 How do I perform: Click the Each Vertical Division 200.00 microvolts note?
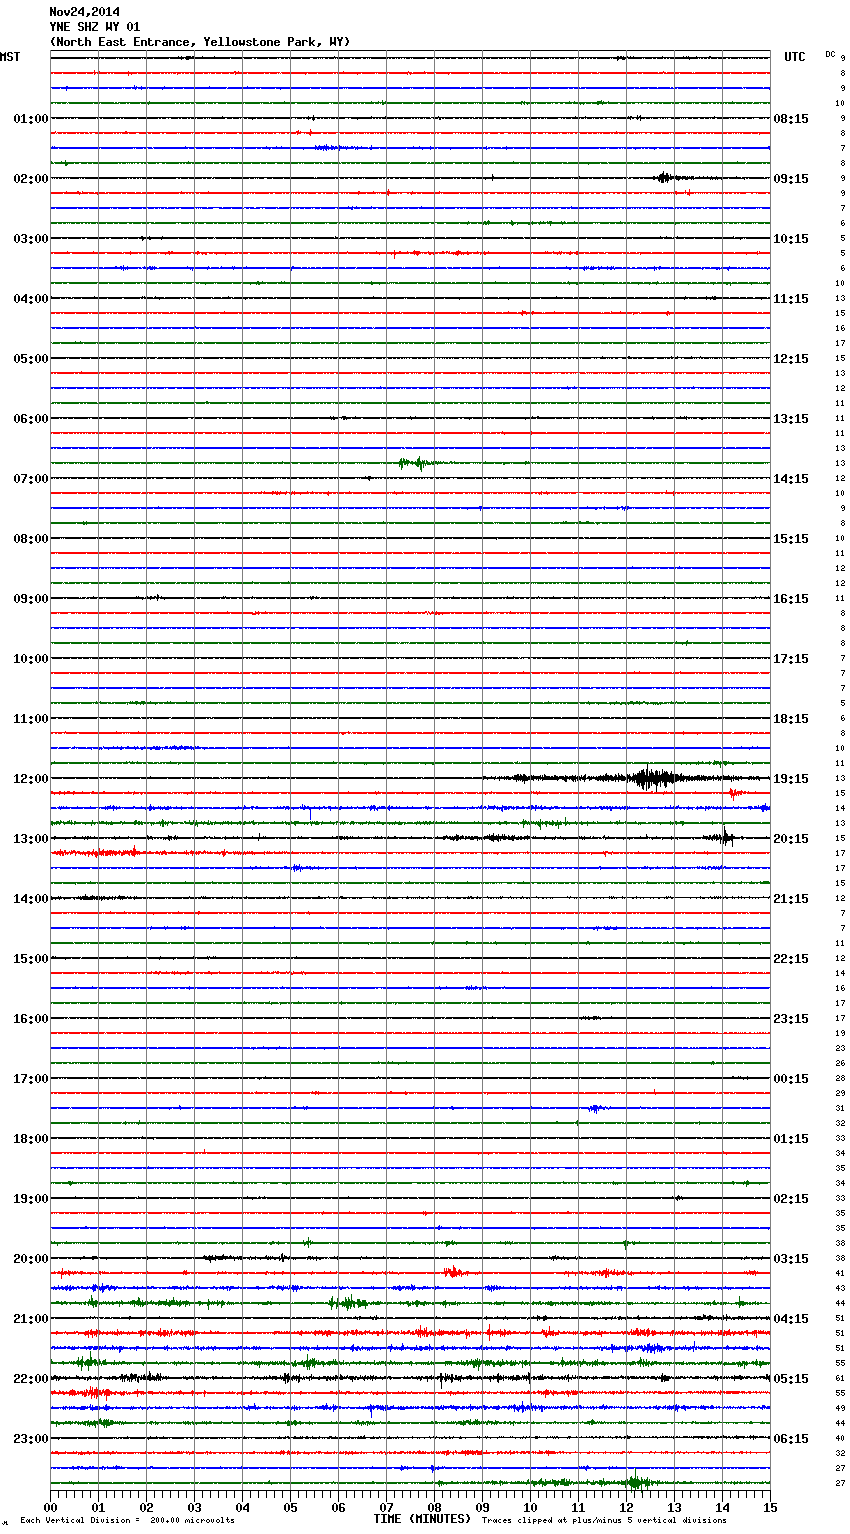coord(127,1520)
